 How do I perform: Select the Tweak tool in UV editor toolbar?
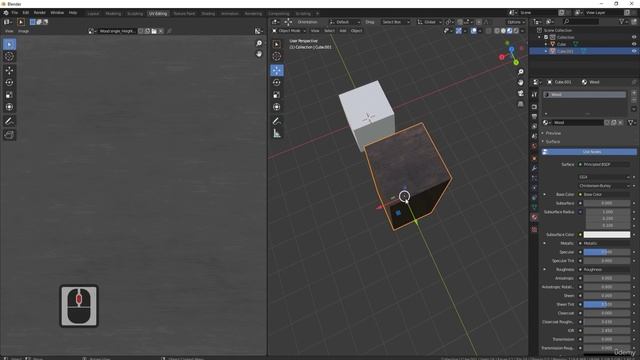[9, 44]
